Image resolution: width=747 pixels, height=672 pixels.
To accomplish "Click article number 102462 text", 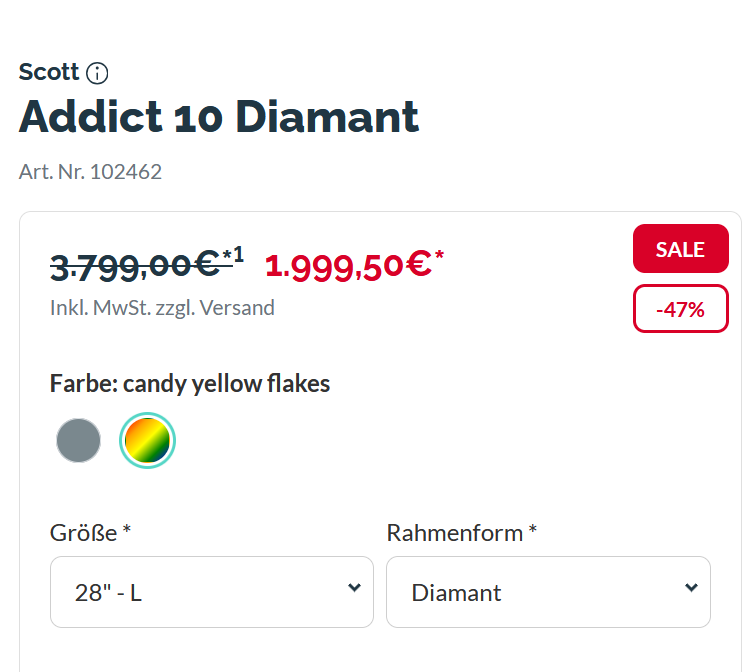I will pyautogui.click(x=90, y=172).
